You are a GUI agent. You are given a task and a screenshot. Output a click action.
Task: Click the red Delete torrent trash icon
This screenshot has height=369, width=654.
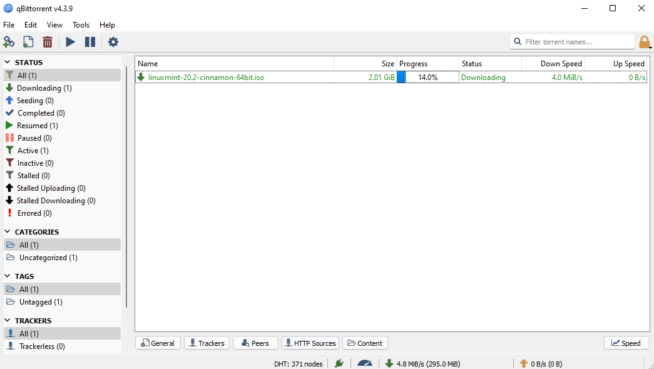tap(48, 42)
